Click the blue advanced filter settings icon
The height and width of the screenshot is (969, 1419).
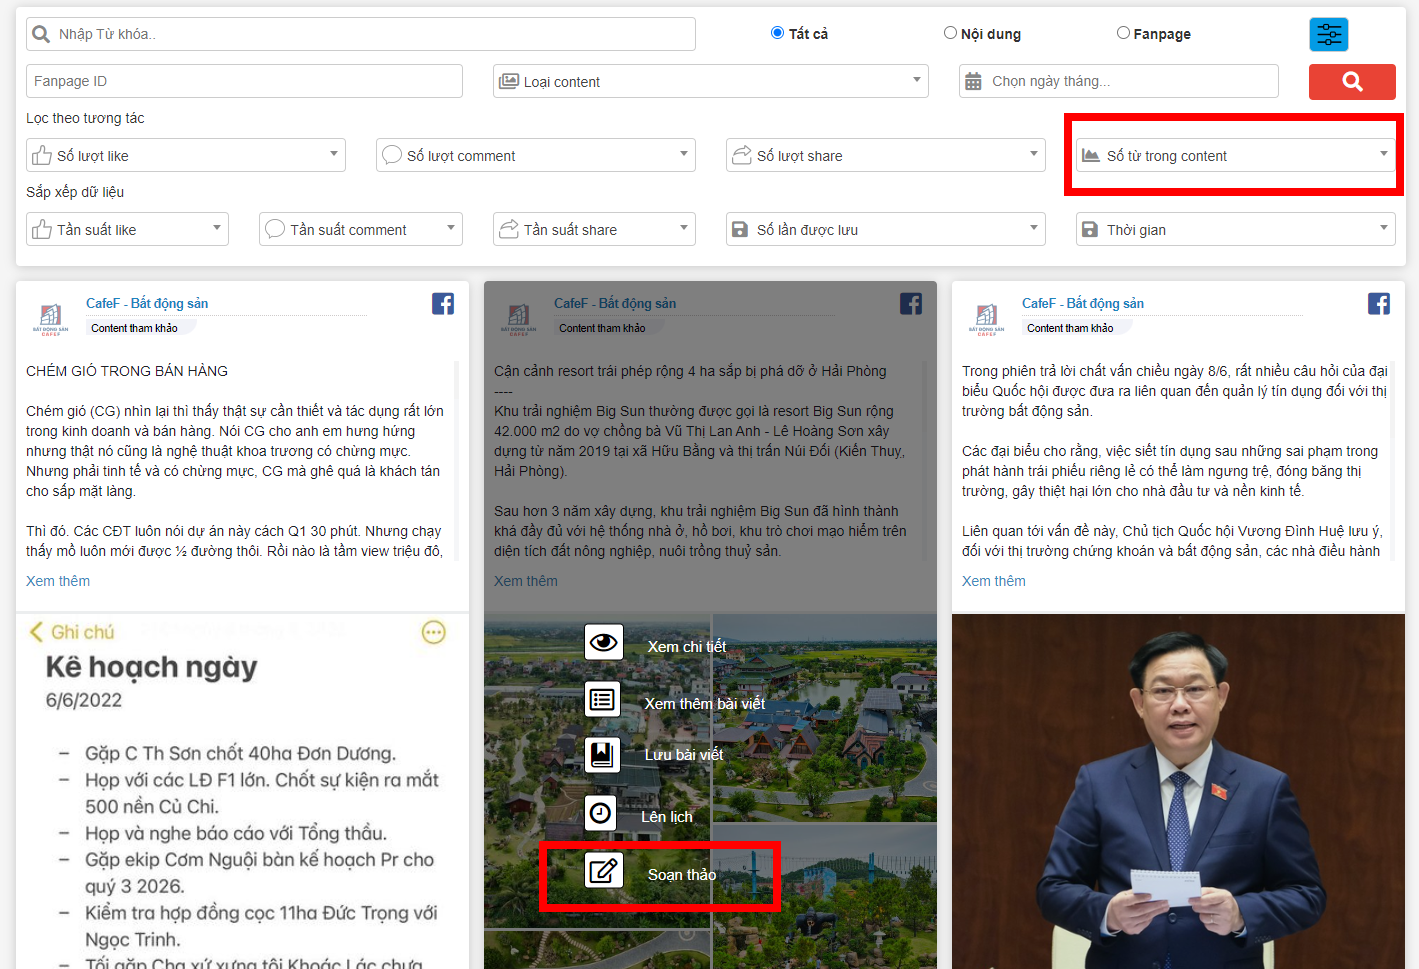point(1328,35)
